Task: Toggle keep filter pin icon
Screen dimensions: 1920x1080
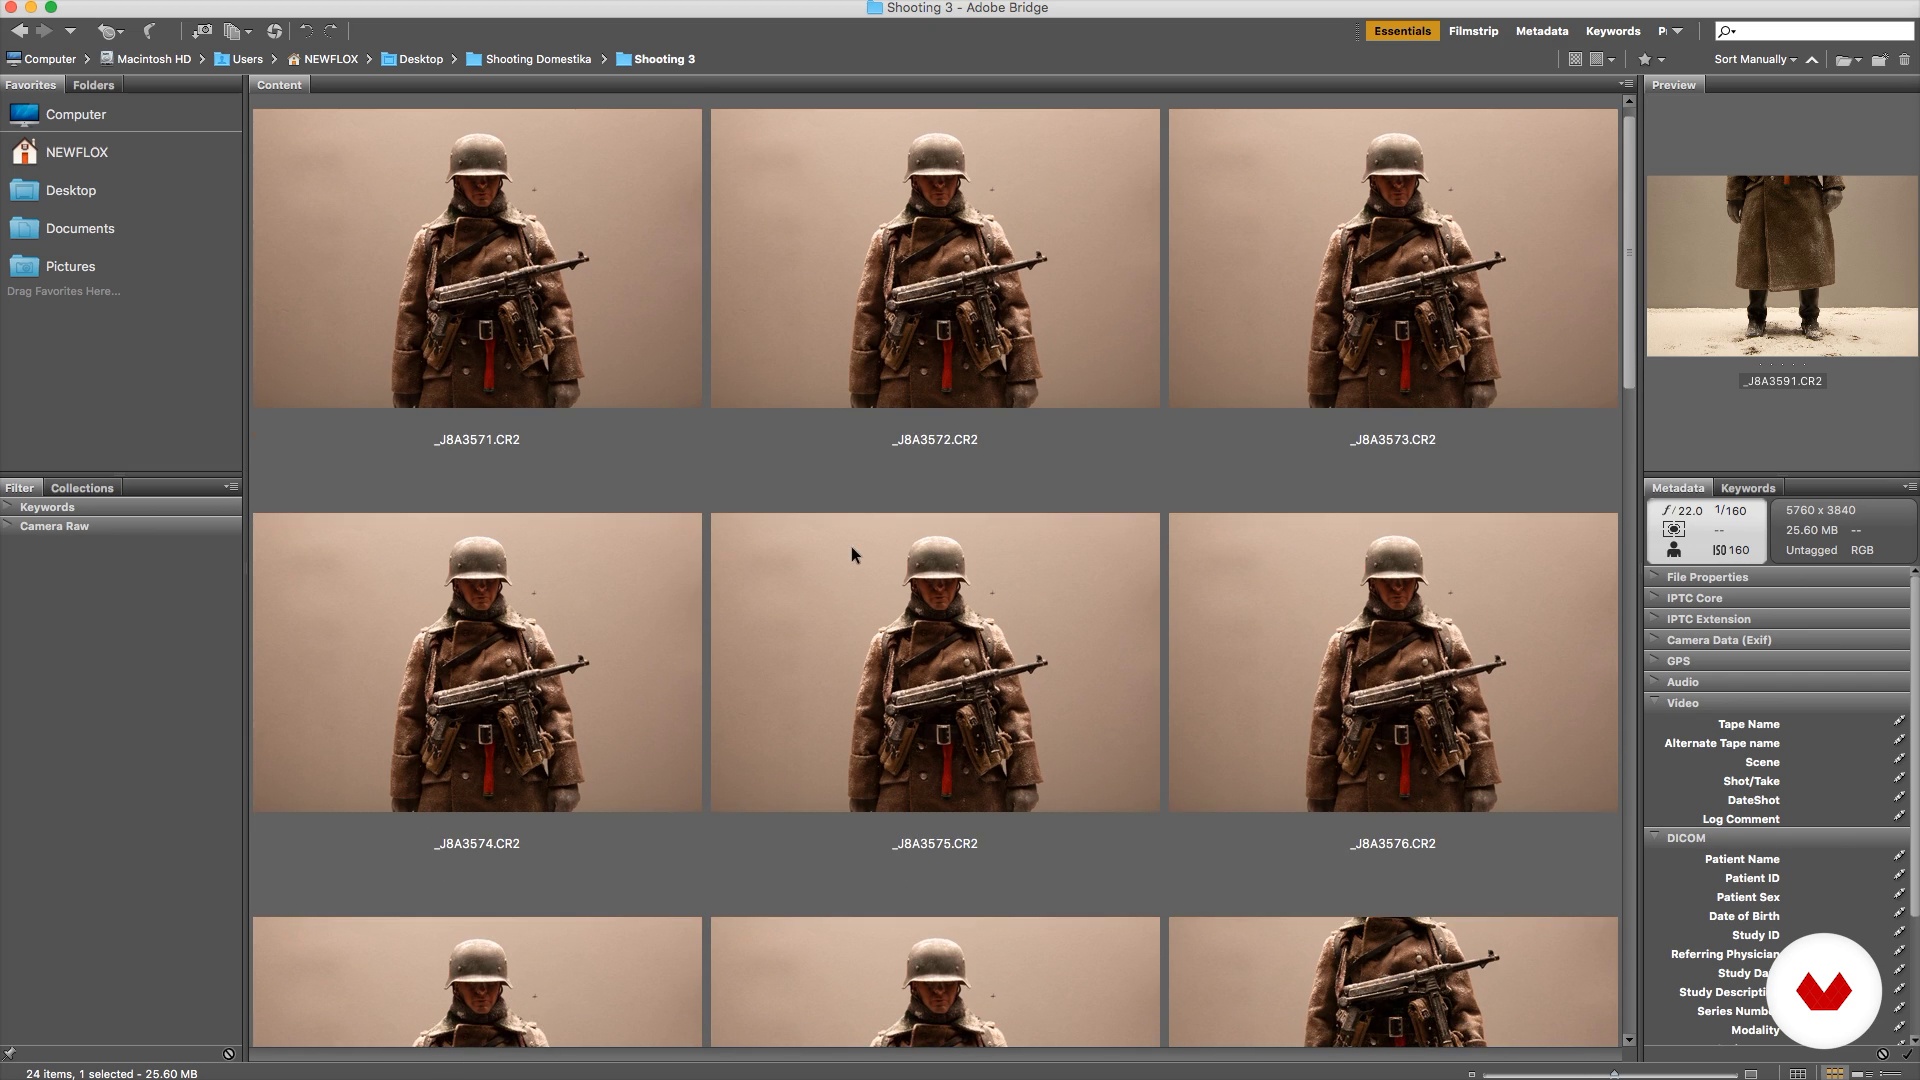Action: point(9,1054)
